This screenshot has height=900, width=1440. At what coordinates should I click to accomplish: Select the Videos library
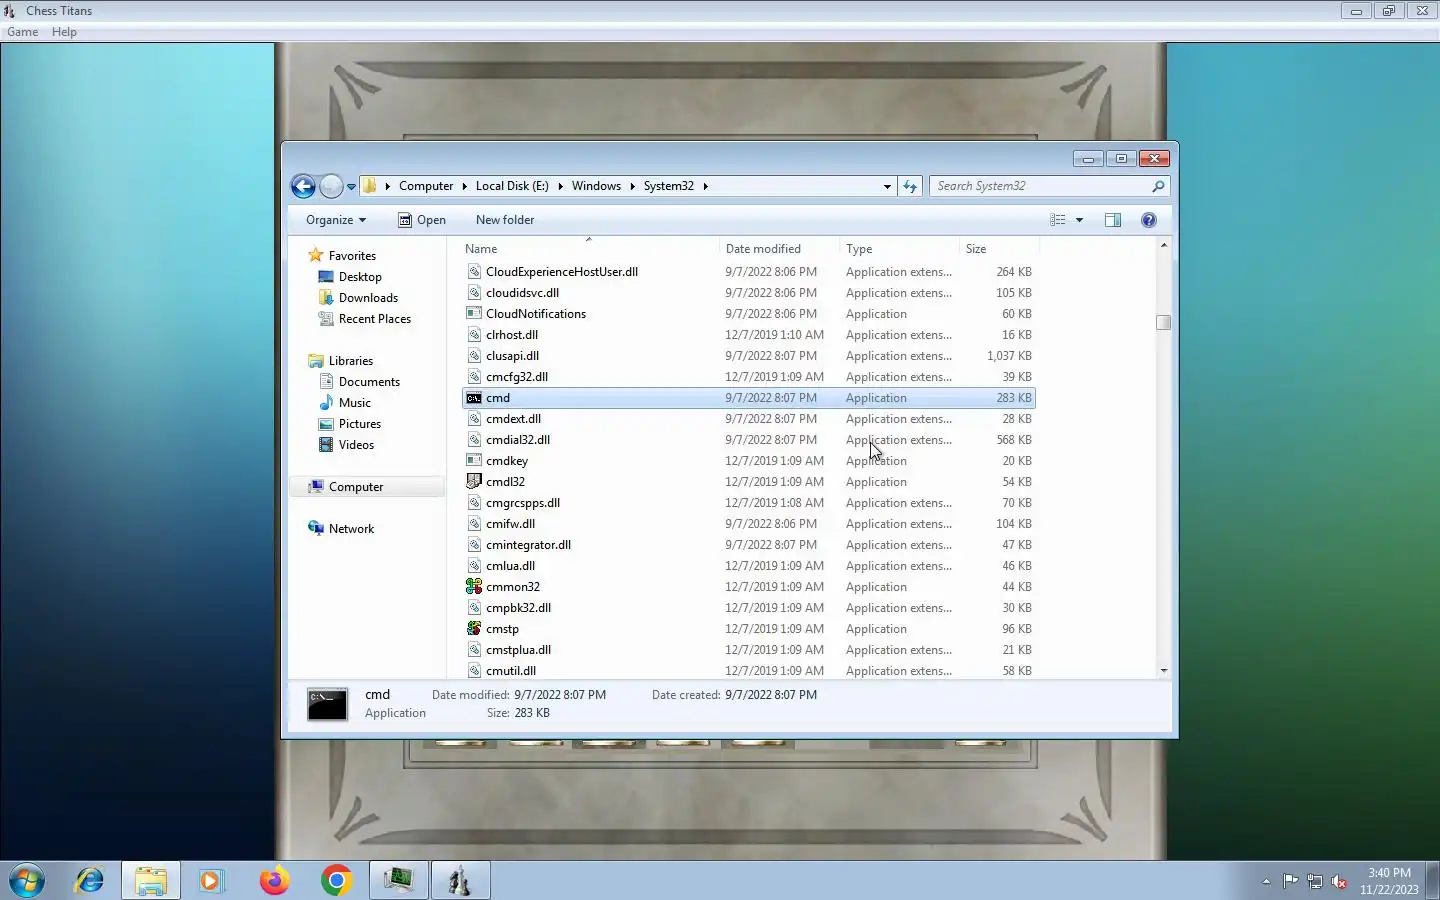356,445
